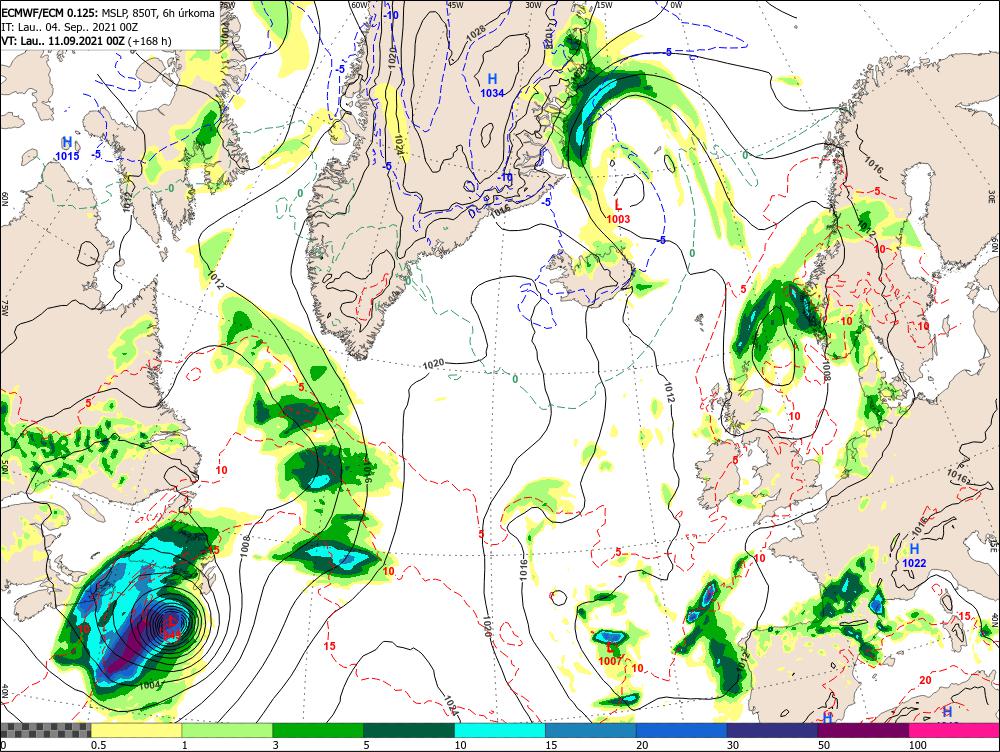Click the "0.5" value on the color scale

(x=98, y=745)
